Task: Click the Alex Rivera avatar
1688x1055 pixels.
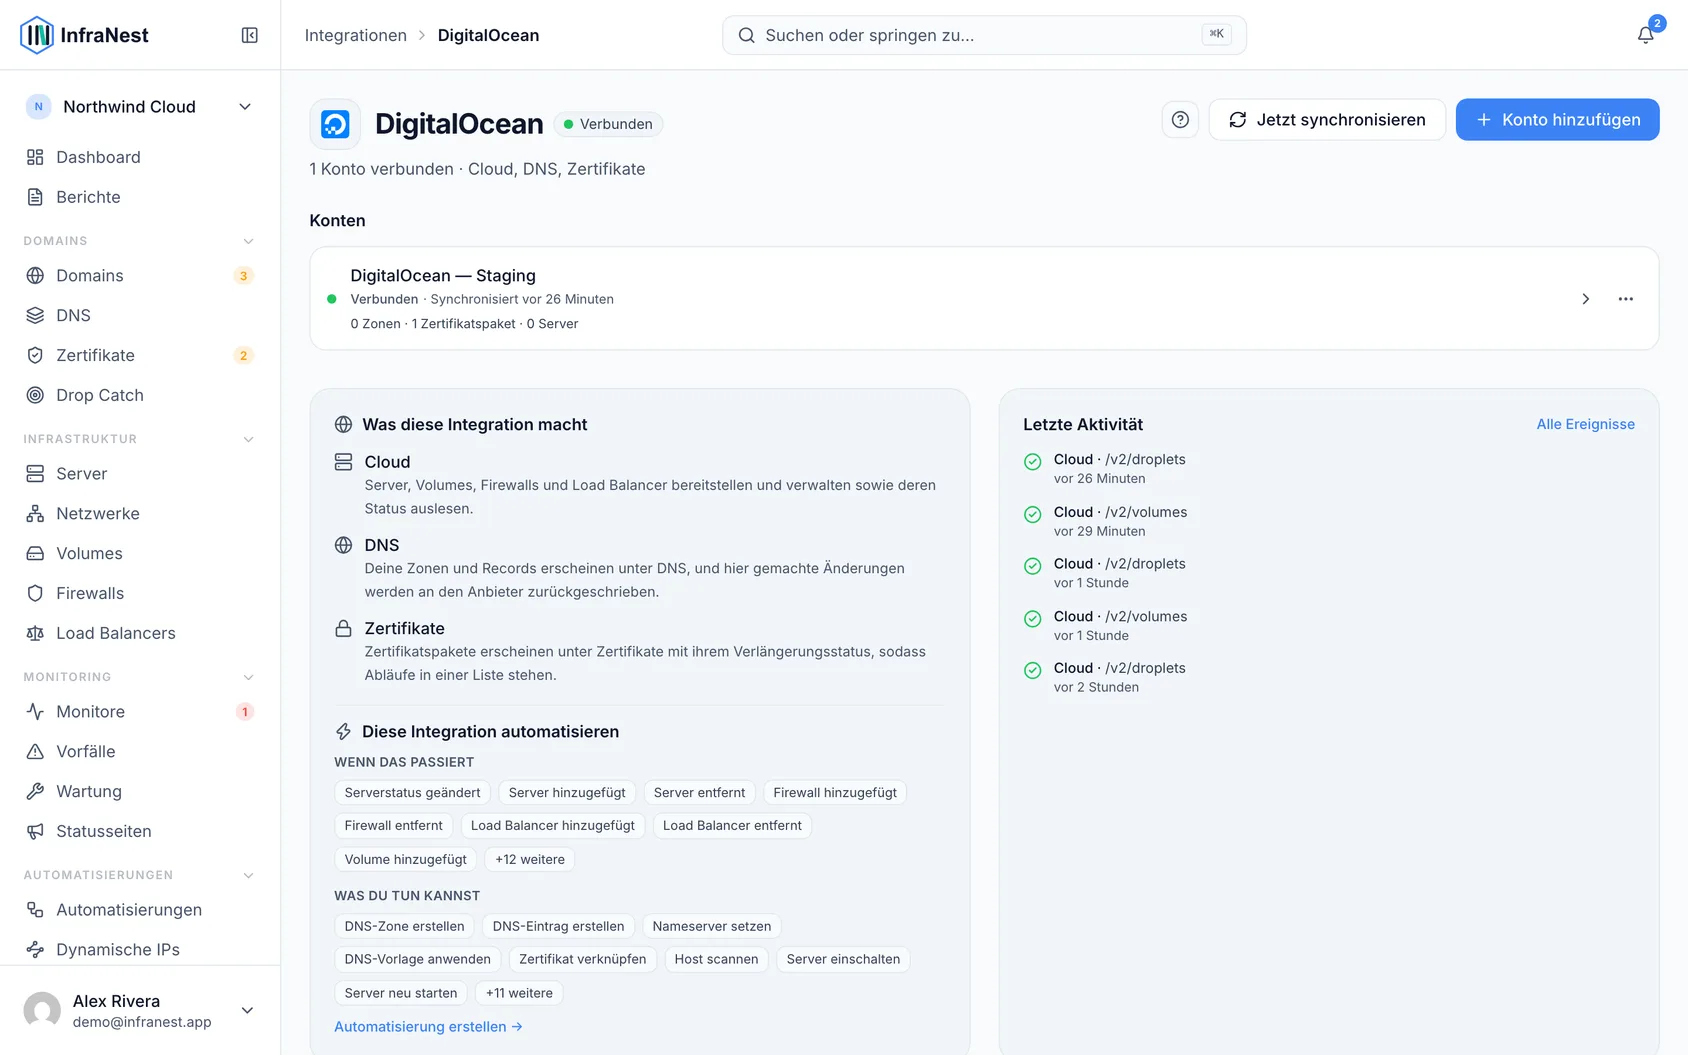Action: coord(42,1010)
